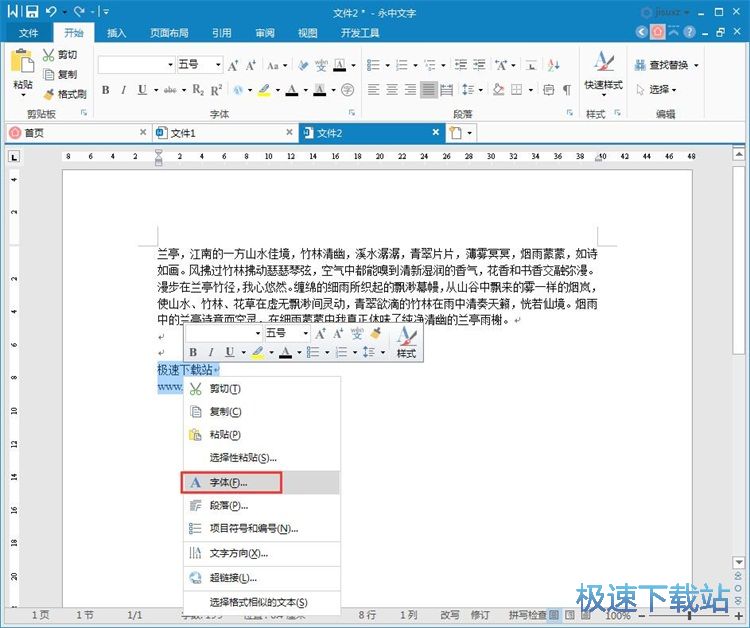Cut selection with 剪切 ribbon button
Image resolution: width=750 pixels, height=628 pixels.
pos(60,55)
